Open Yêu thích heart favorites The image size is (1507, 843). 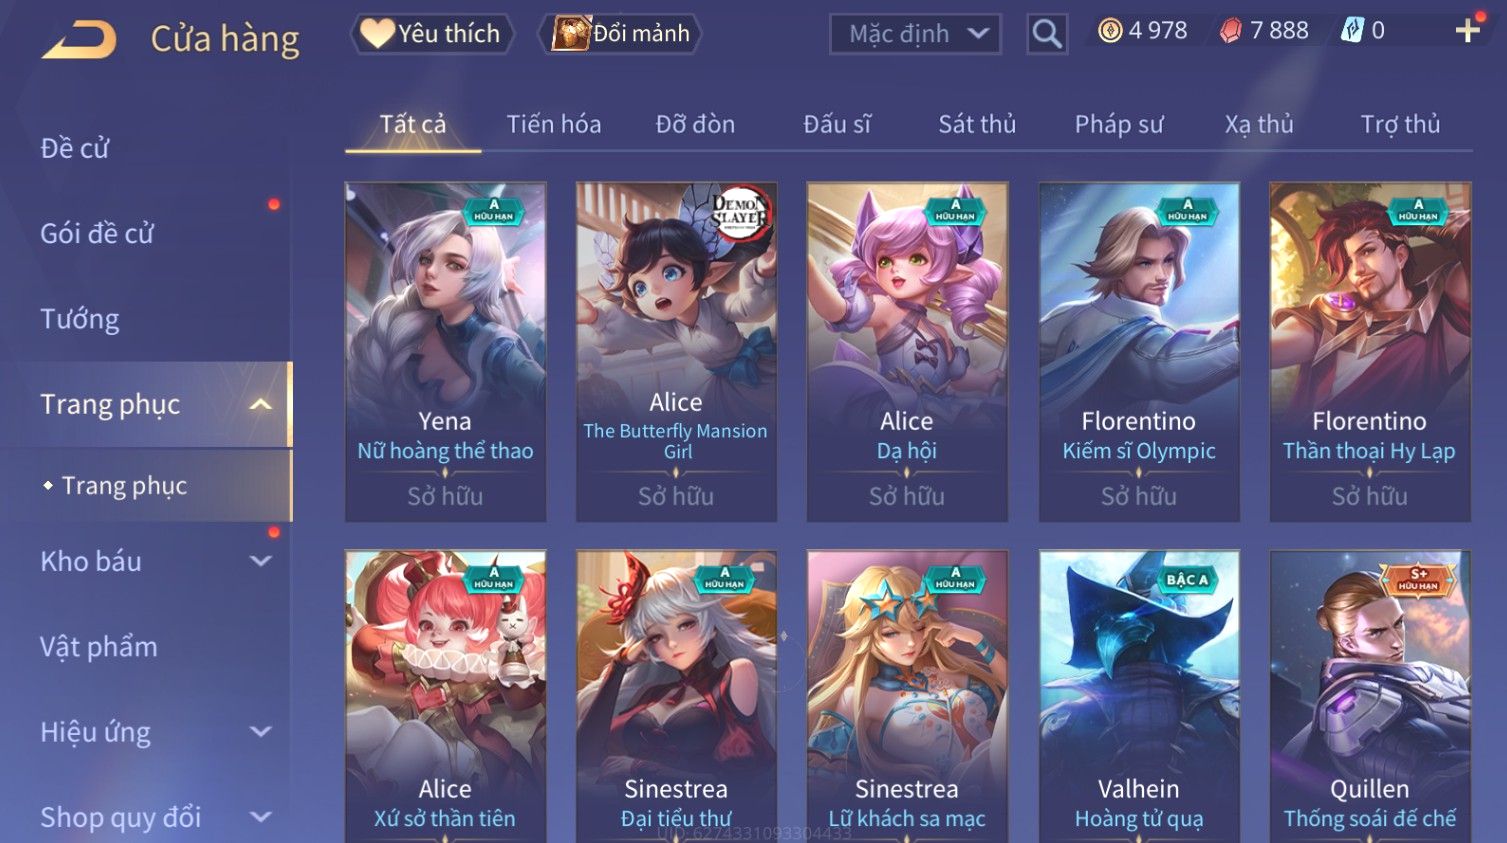coord(431,33)
